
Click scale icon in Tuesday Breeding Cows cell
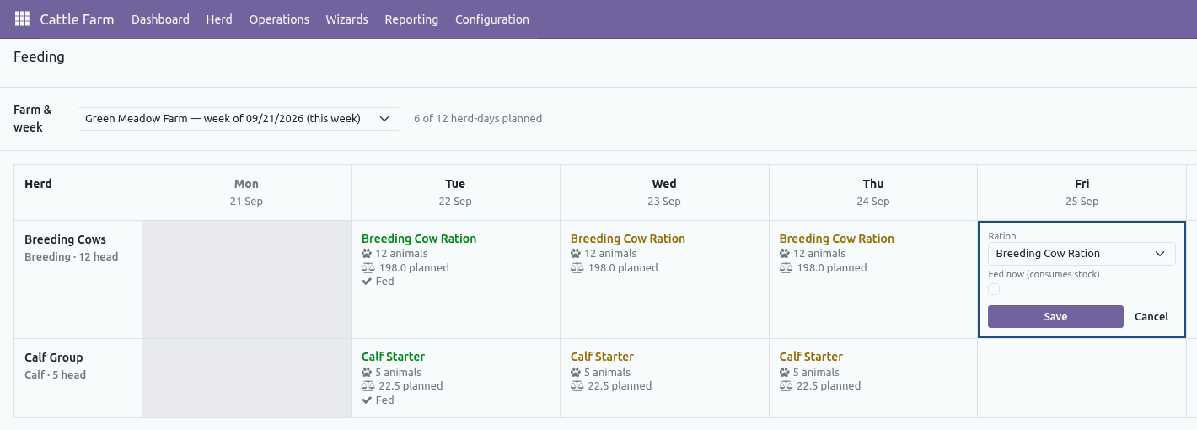coord(367,267)
